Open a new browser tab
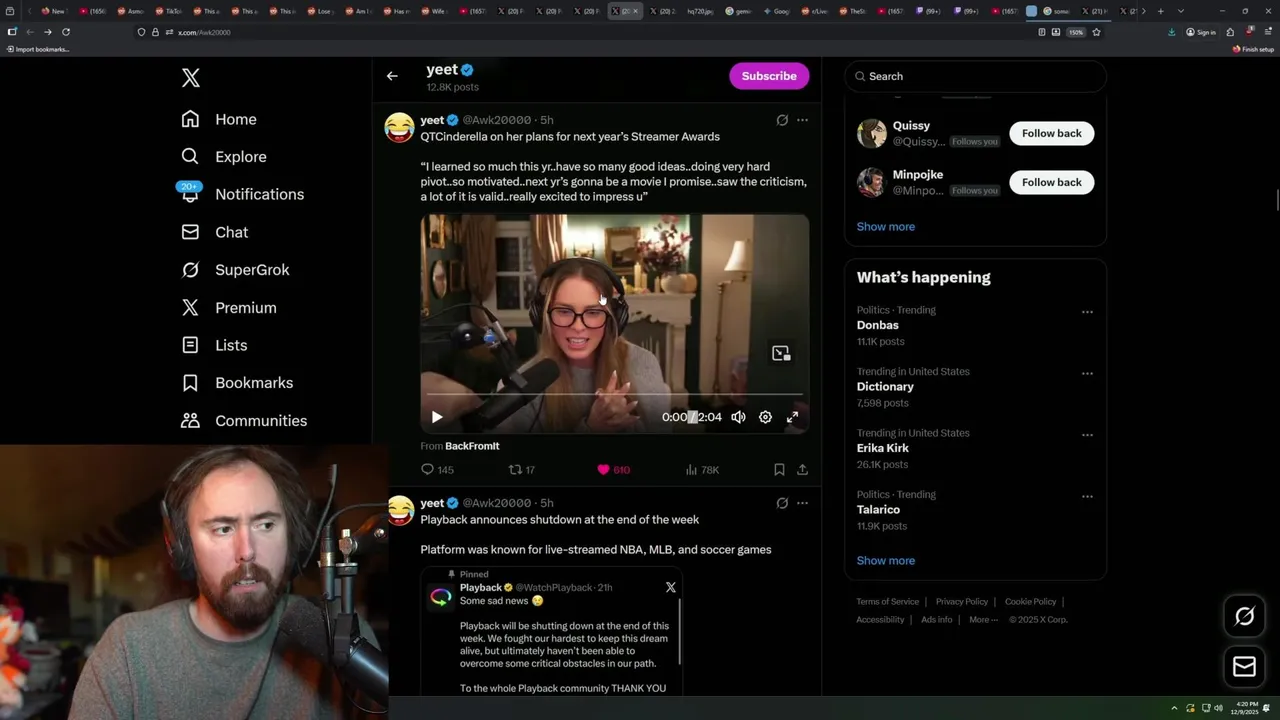Screen dimensions: 1280x720 pyautogui.click(x=1160, y=11)
